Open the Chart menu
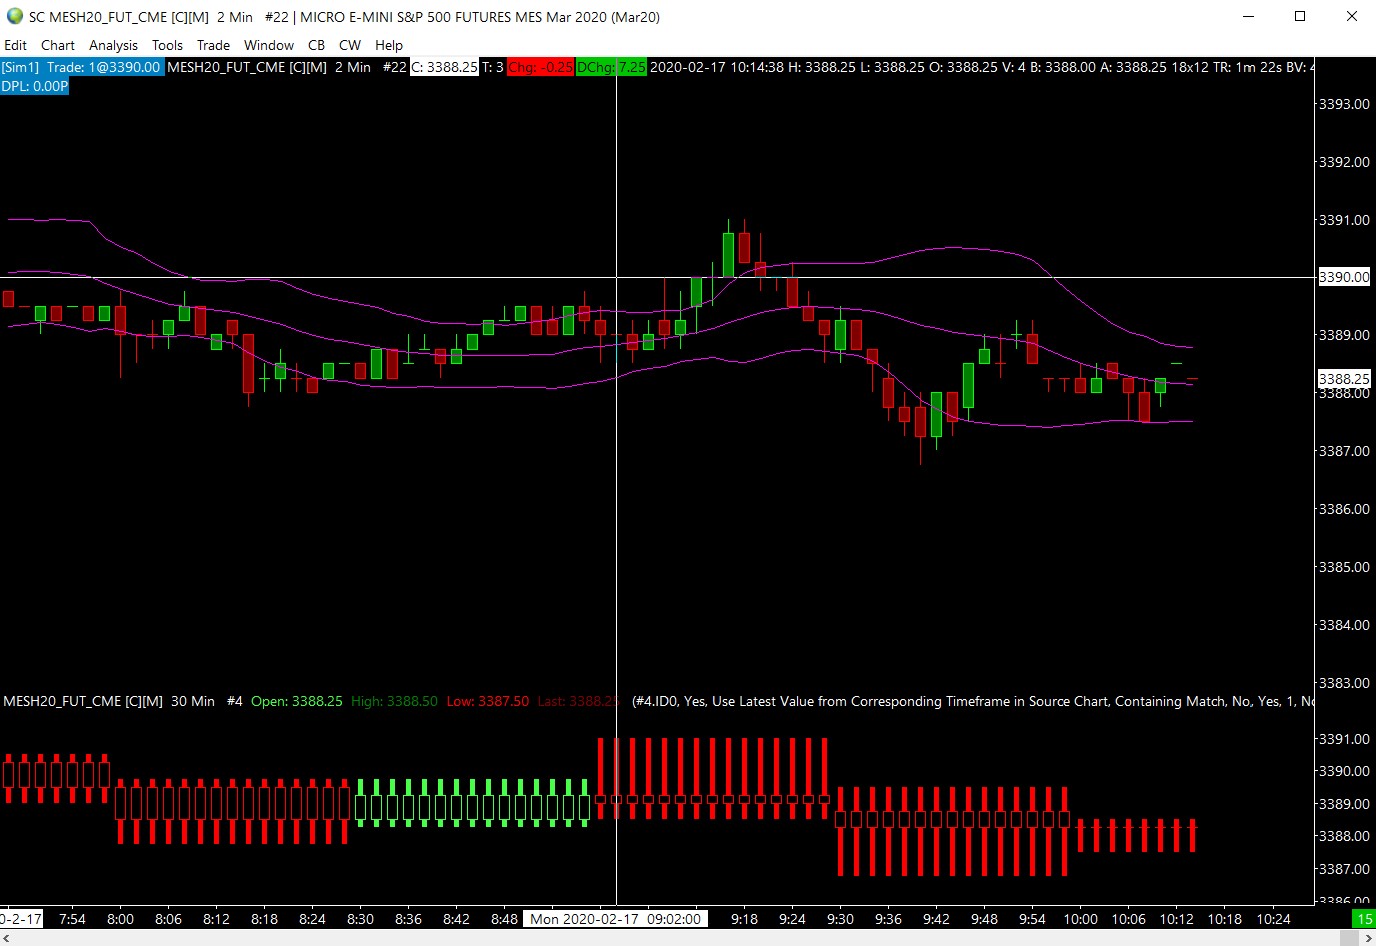Image resolution: width=1376 pixels, height=946 pixels. (58, 45)
